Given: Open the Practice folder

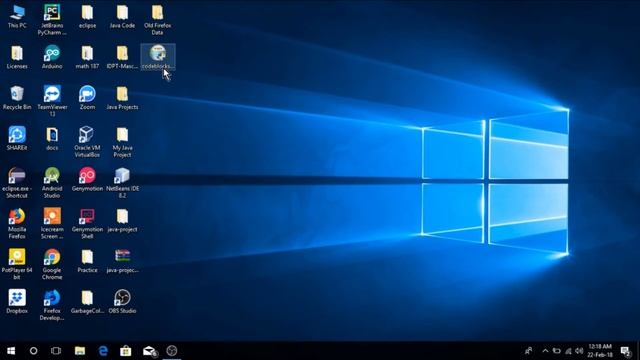Looking at the screenshot, I should pyautogui.click(x=87, y=262).
